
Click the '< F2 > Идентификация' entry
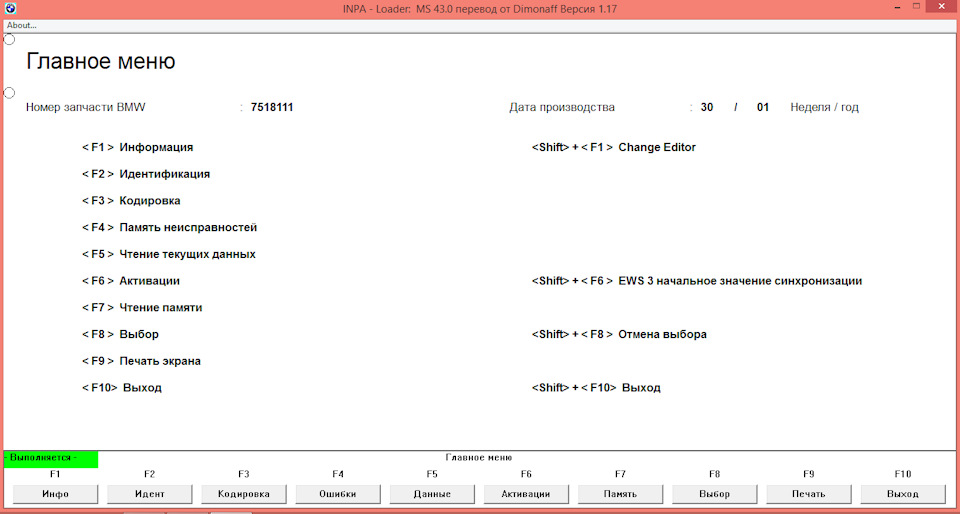[146, 174]
